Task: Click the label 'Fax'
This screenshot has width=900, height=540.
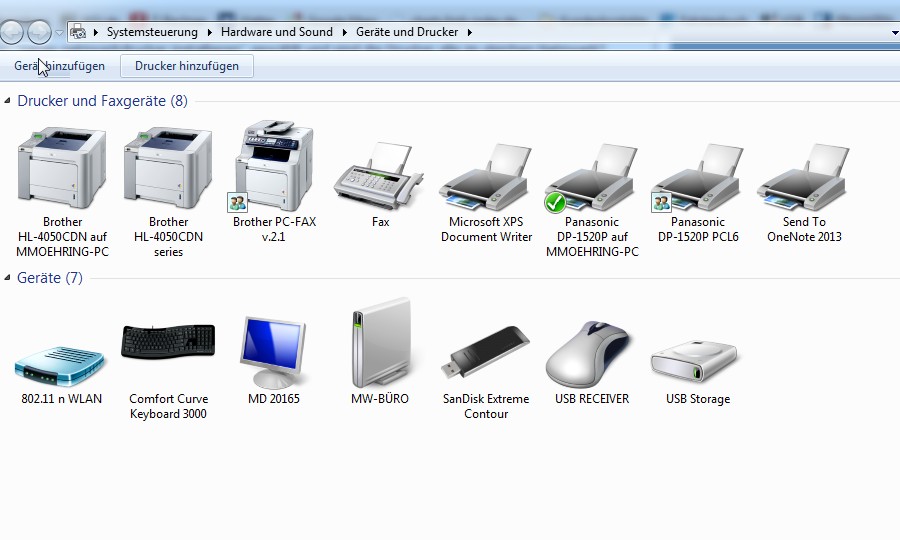Action: coord(381,222)
